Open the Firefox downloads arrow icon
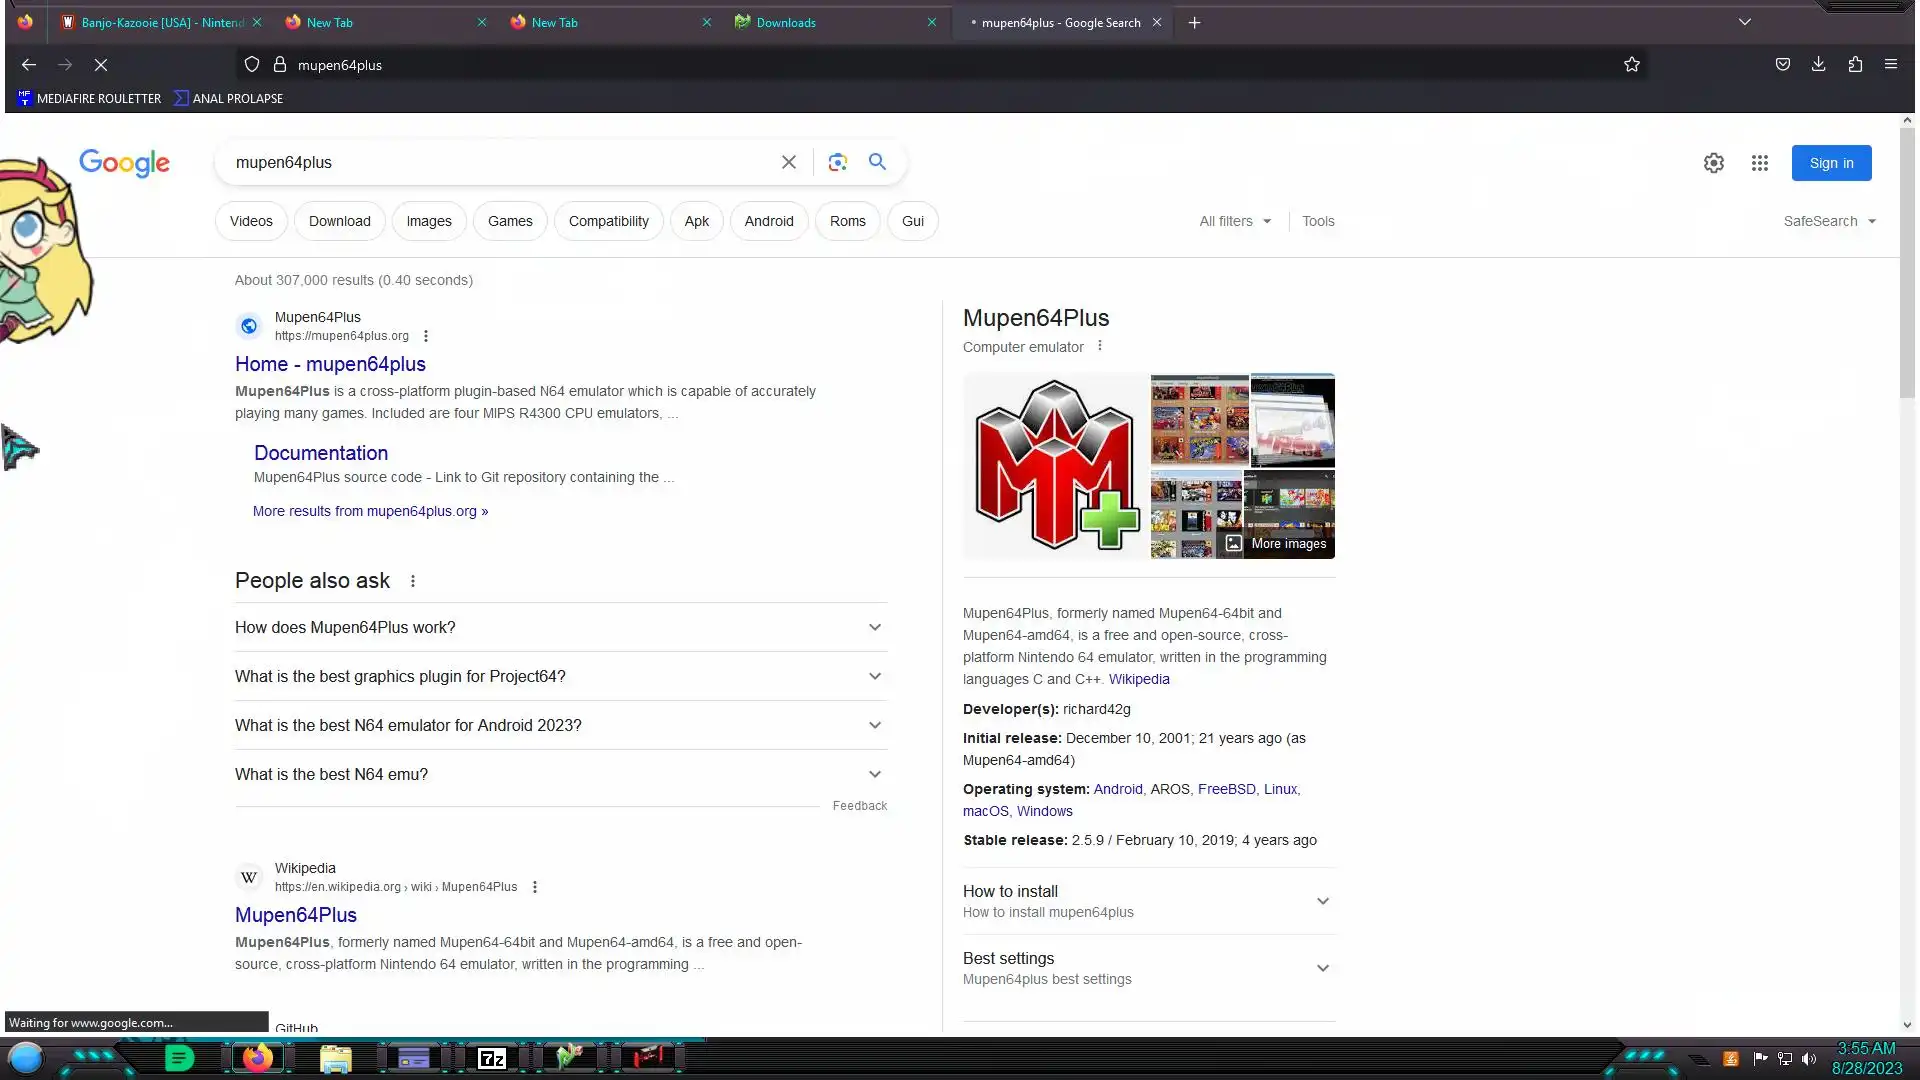Viewport: 1920px width, 1080px height. [x=1818, y=65]
